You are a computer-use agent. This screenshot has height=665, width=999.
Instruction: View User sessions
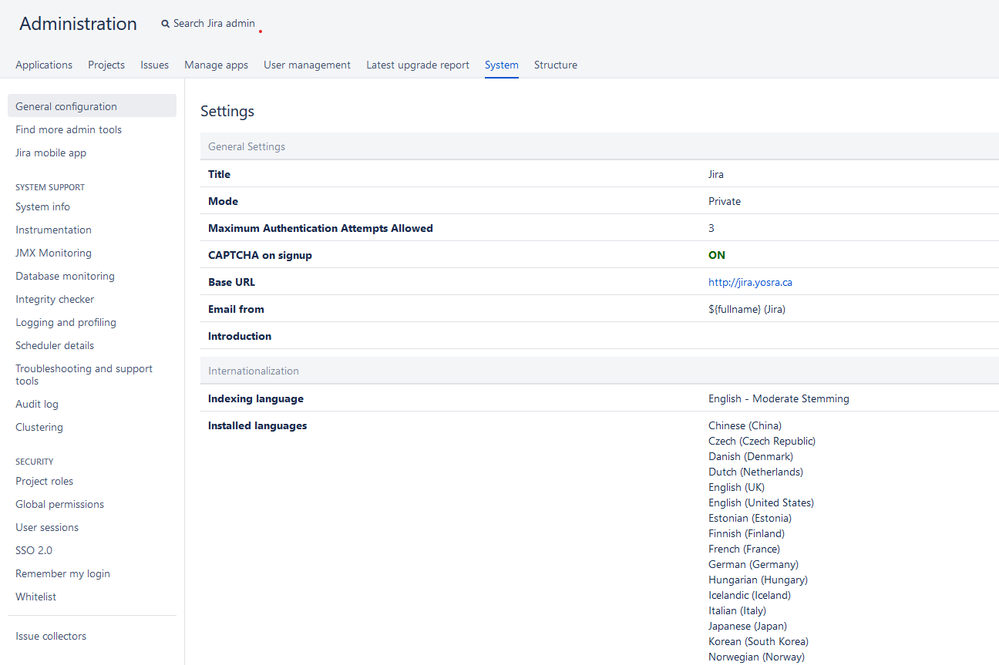pyautogui.click(x=47, y=527)
